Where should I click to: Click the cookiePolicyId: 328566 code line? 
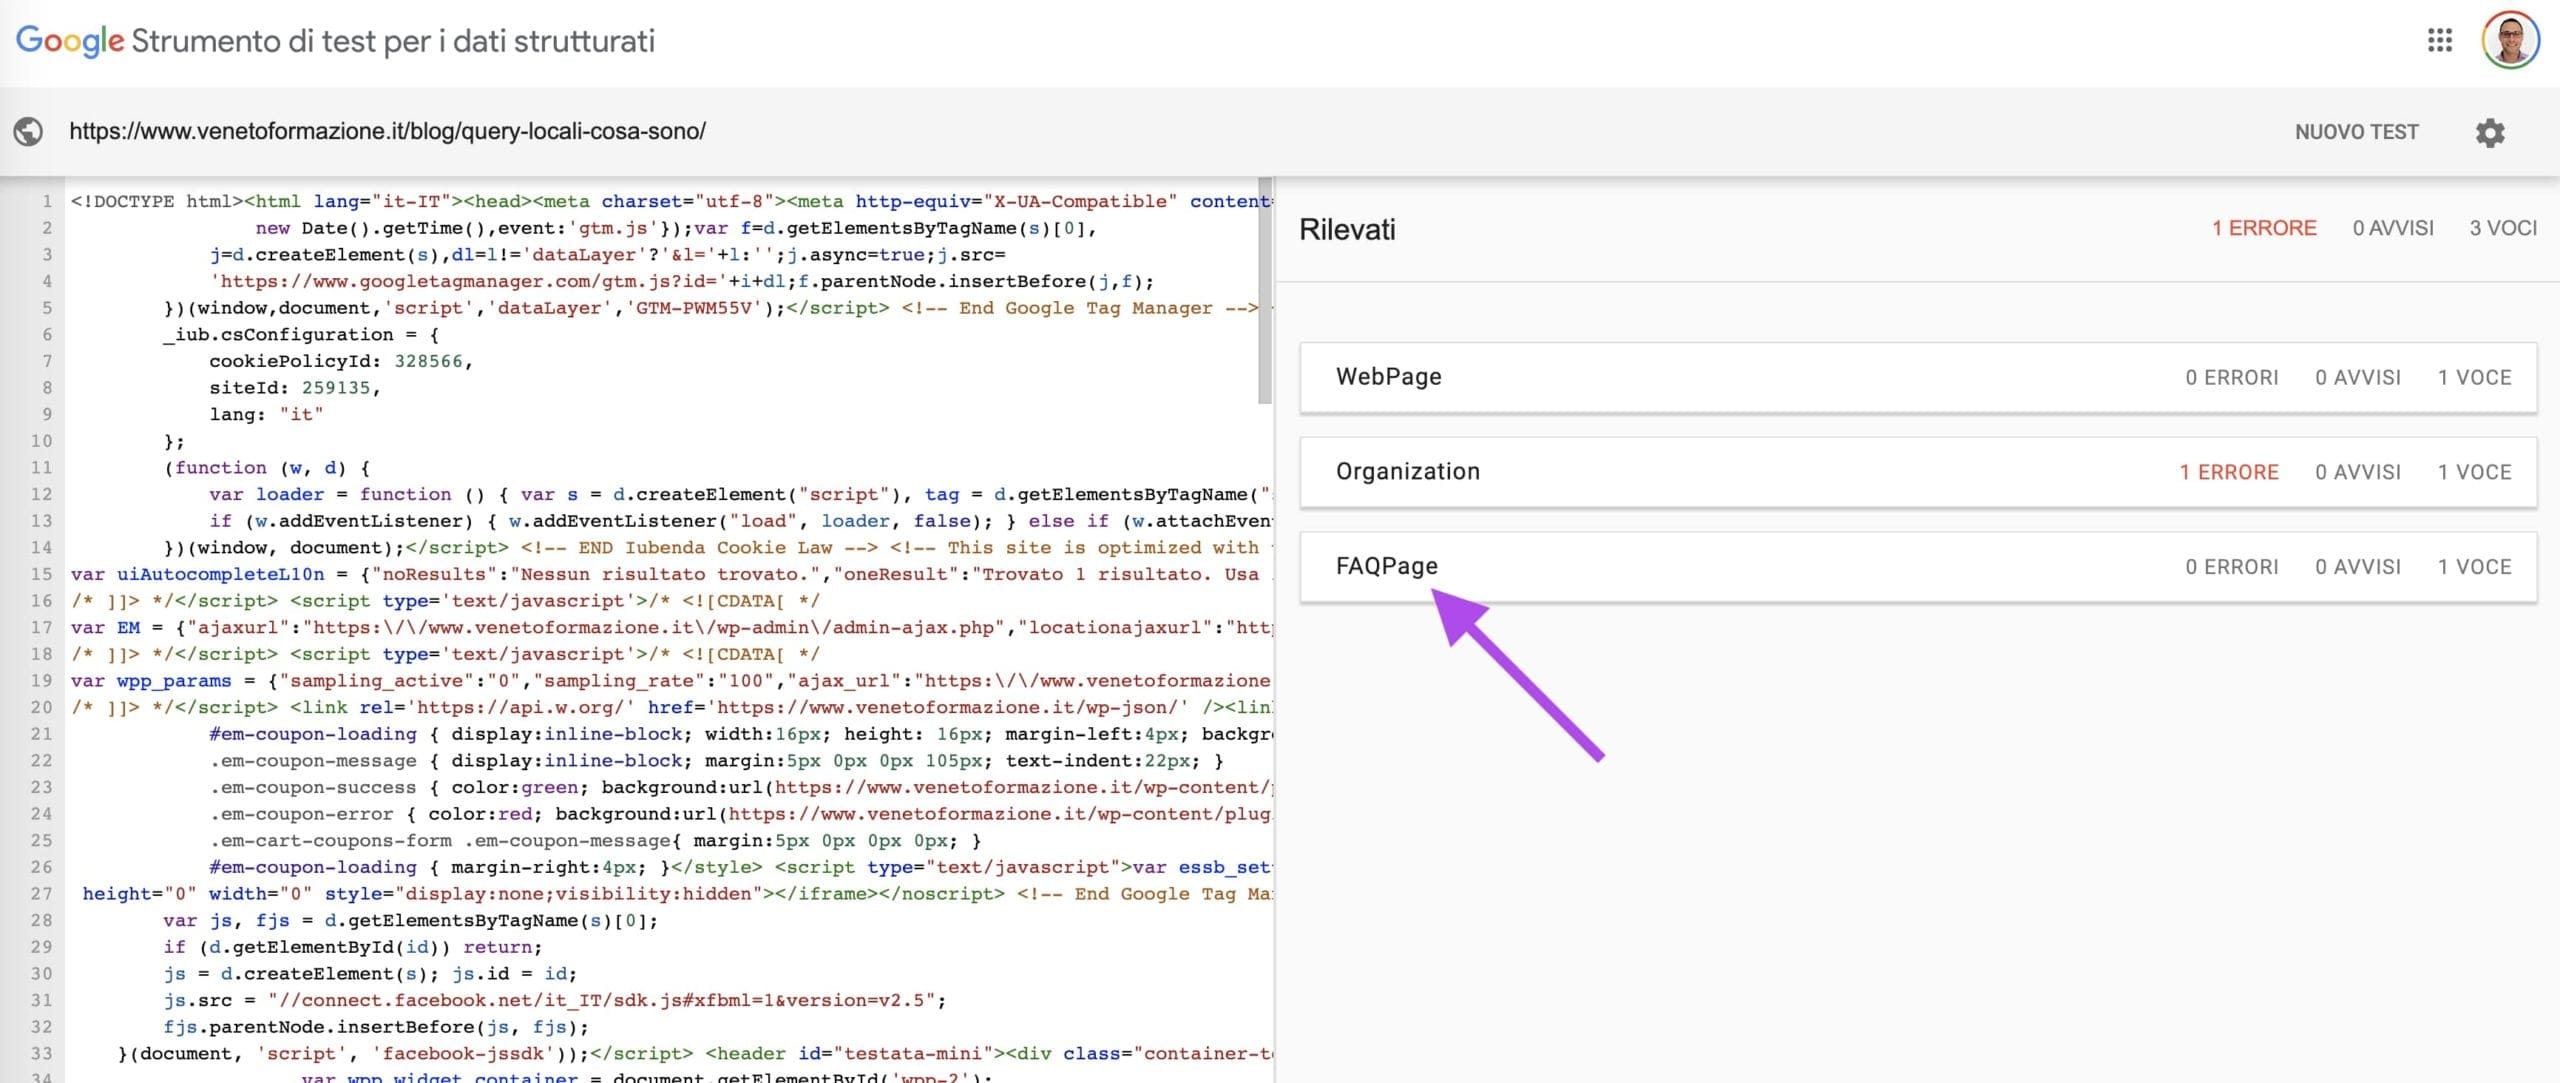pyautogui.click(x=340, y=361)
